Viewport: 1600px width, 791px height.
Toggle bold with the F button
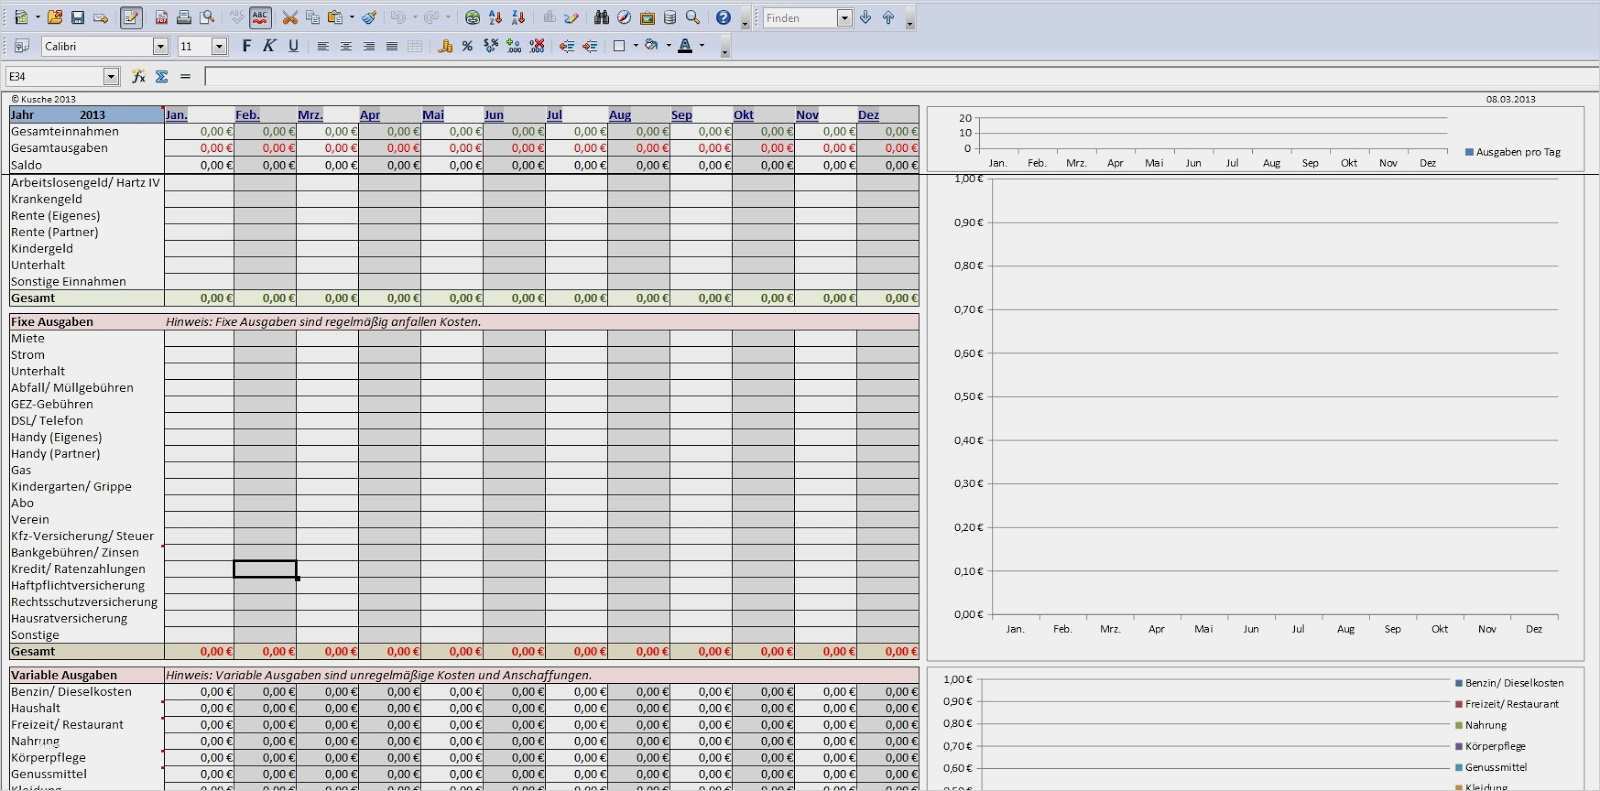tap(247, 46)
